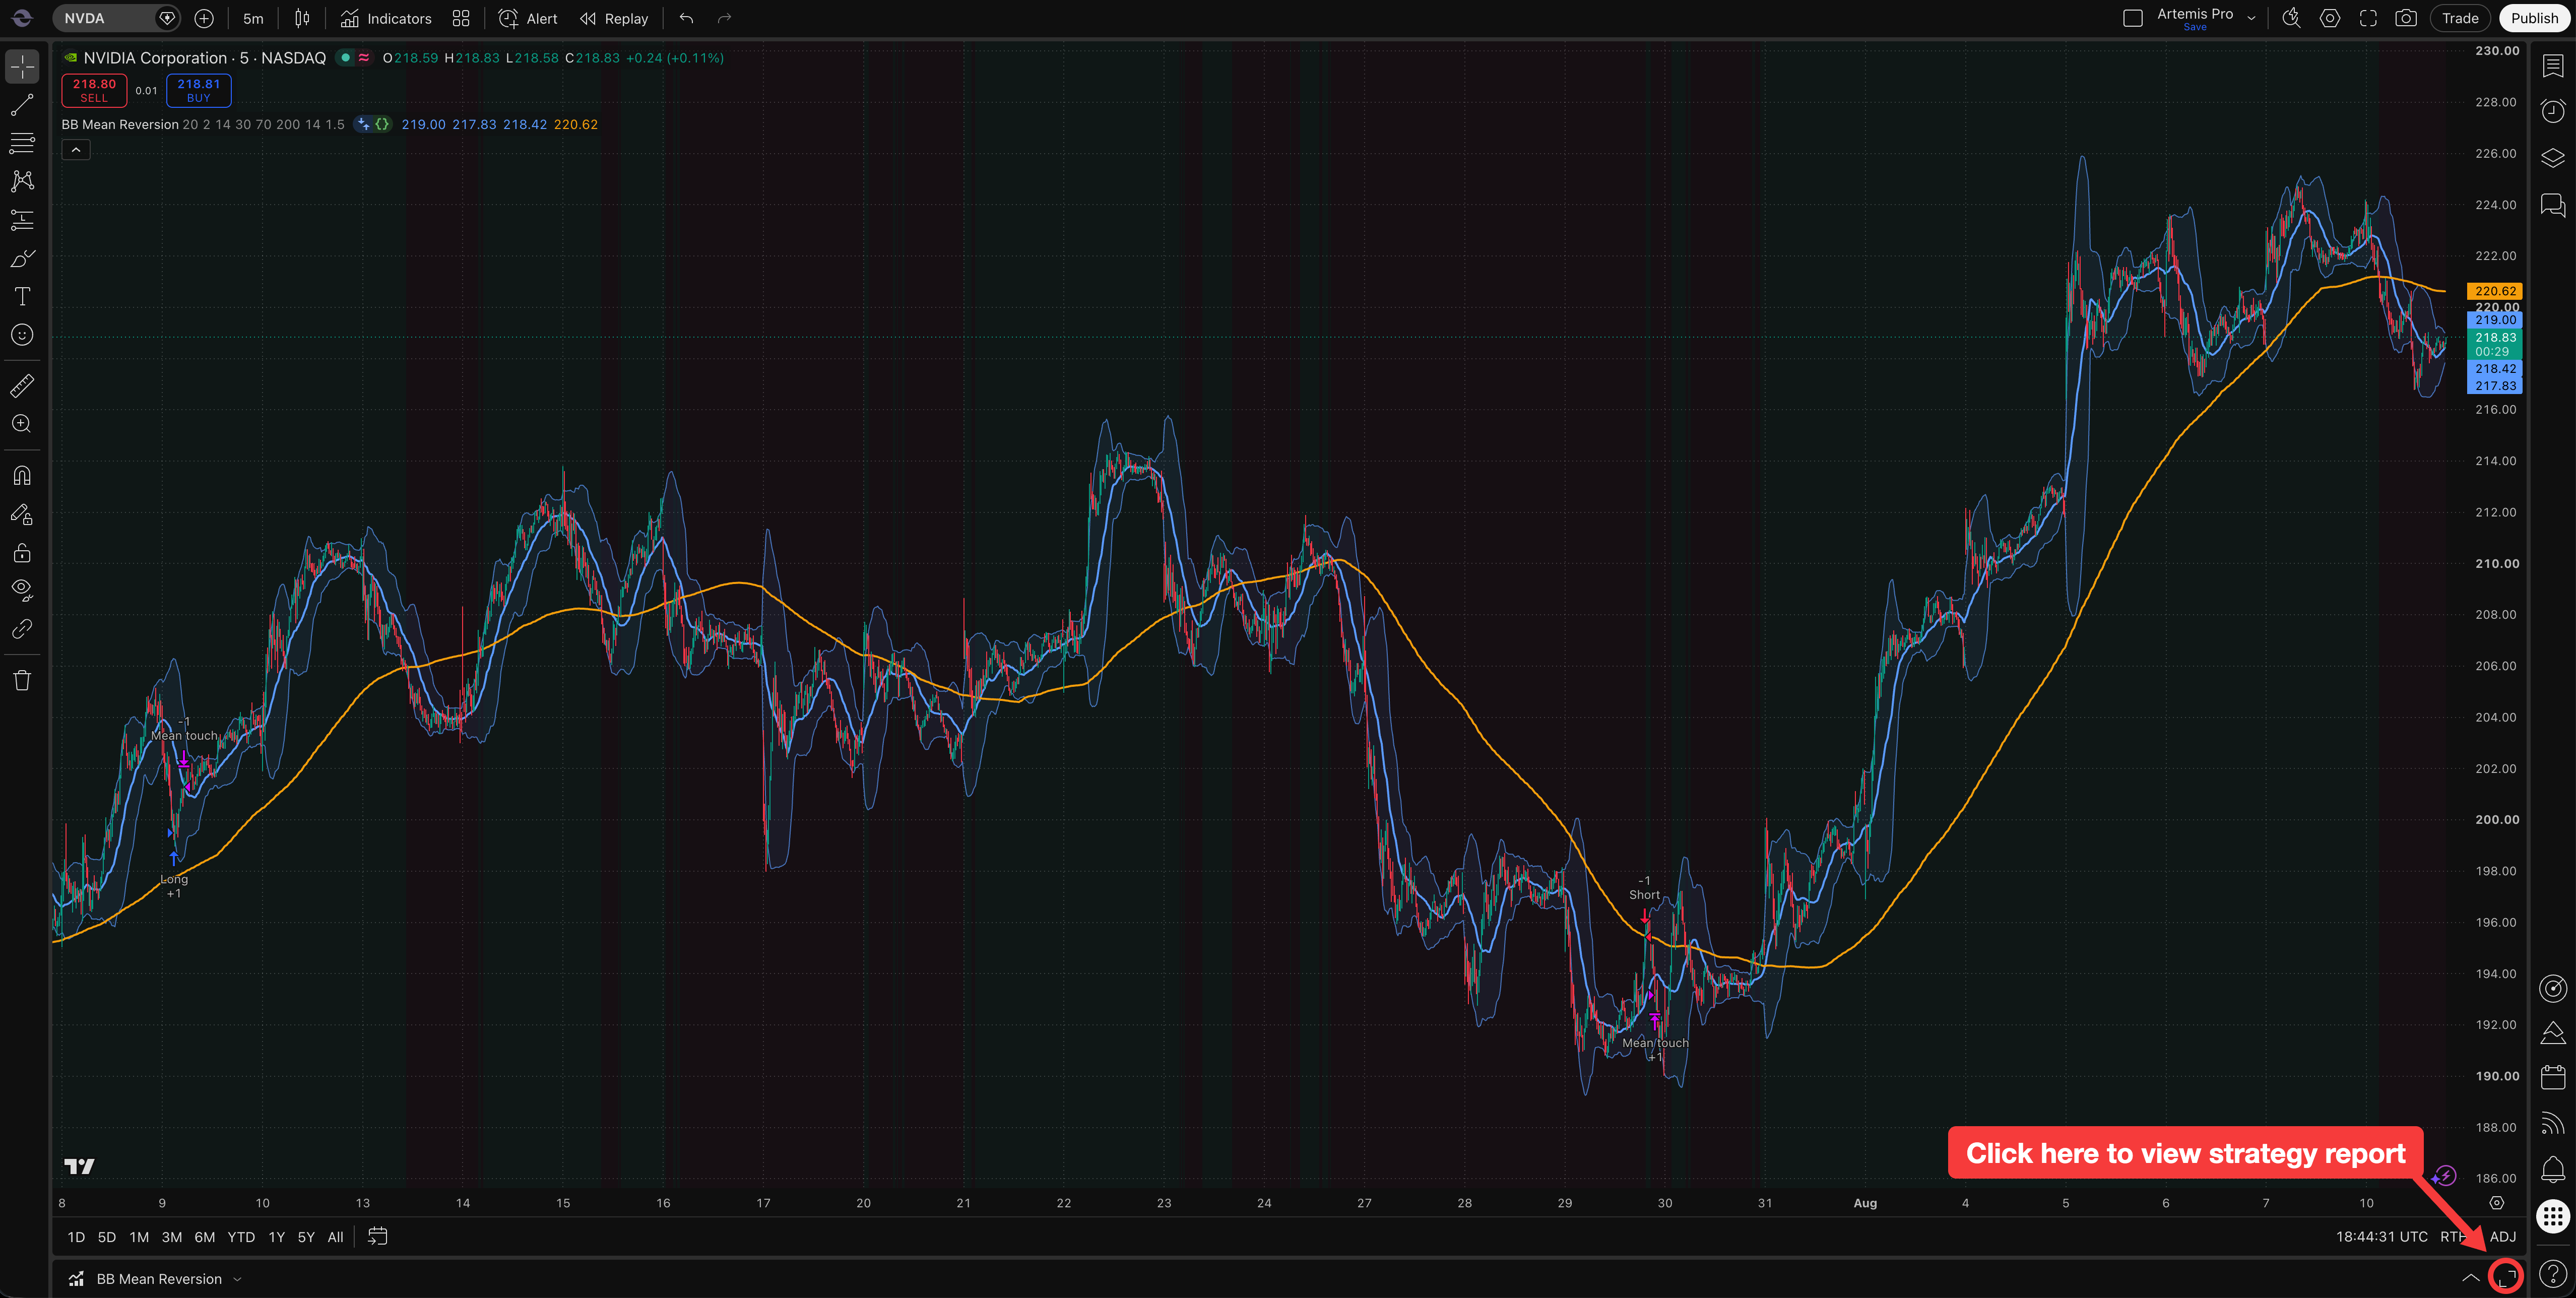2576x1298 pixels.
Task: Toggle hide all drawings eye icon
Action: 22,591
